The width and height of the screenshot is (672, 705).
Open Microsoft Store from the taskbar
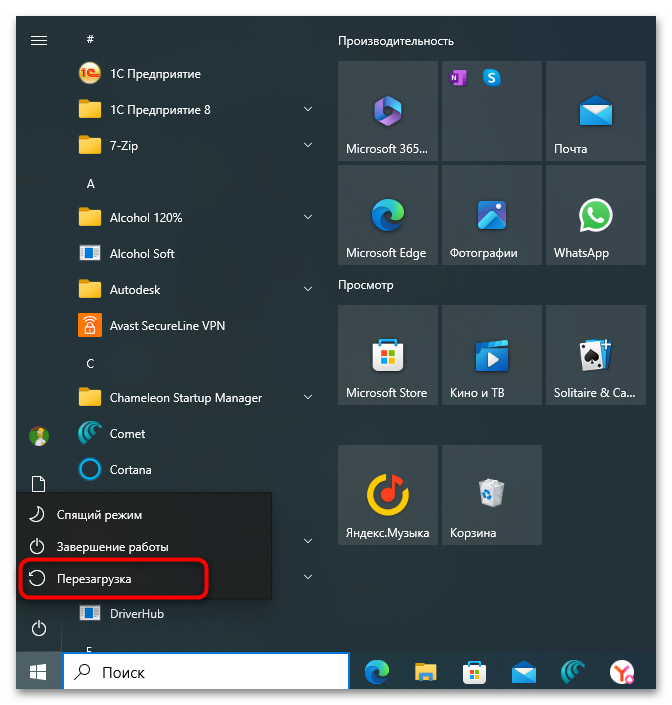[x=474, y=672]
